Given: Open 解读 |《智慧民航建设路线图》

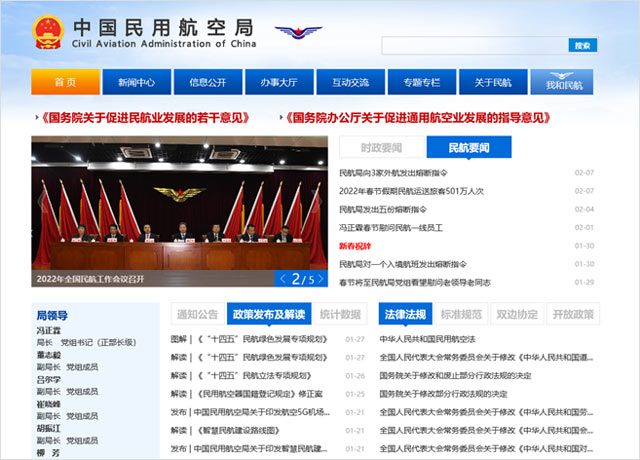Looking at the screenshot, I should 225,430.
